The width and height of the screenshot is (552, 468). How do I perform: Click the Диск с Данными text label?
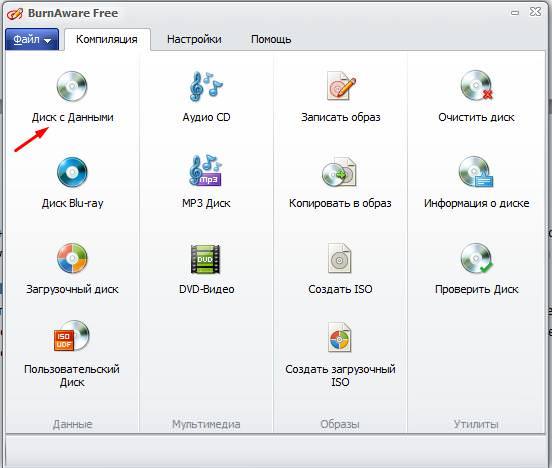(73, 117)
